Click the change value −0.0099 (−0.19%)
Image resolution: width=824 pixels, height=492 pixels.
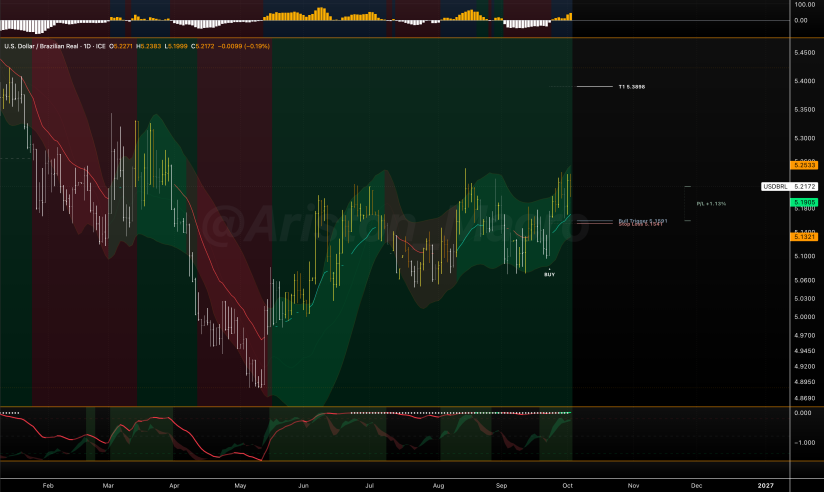click(244, 46)
